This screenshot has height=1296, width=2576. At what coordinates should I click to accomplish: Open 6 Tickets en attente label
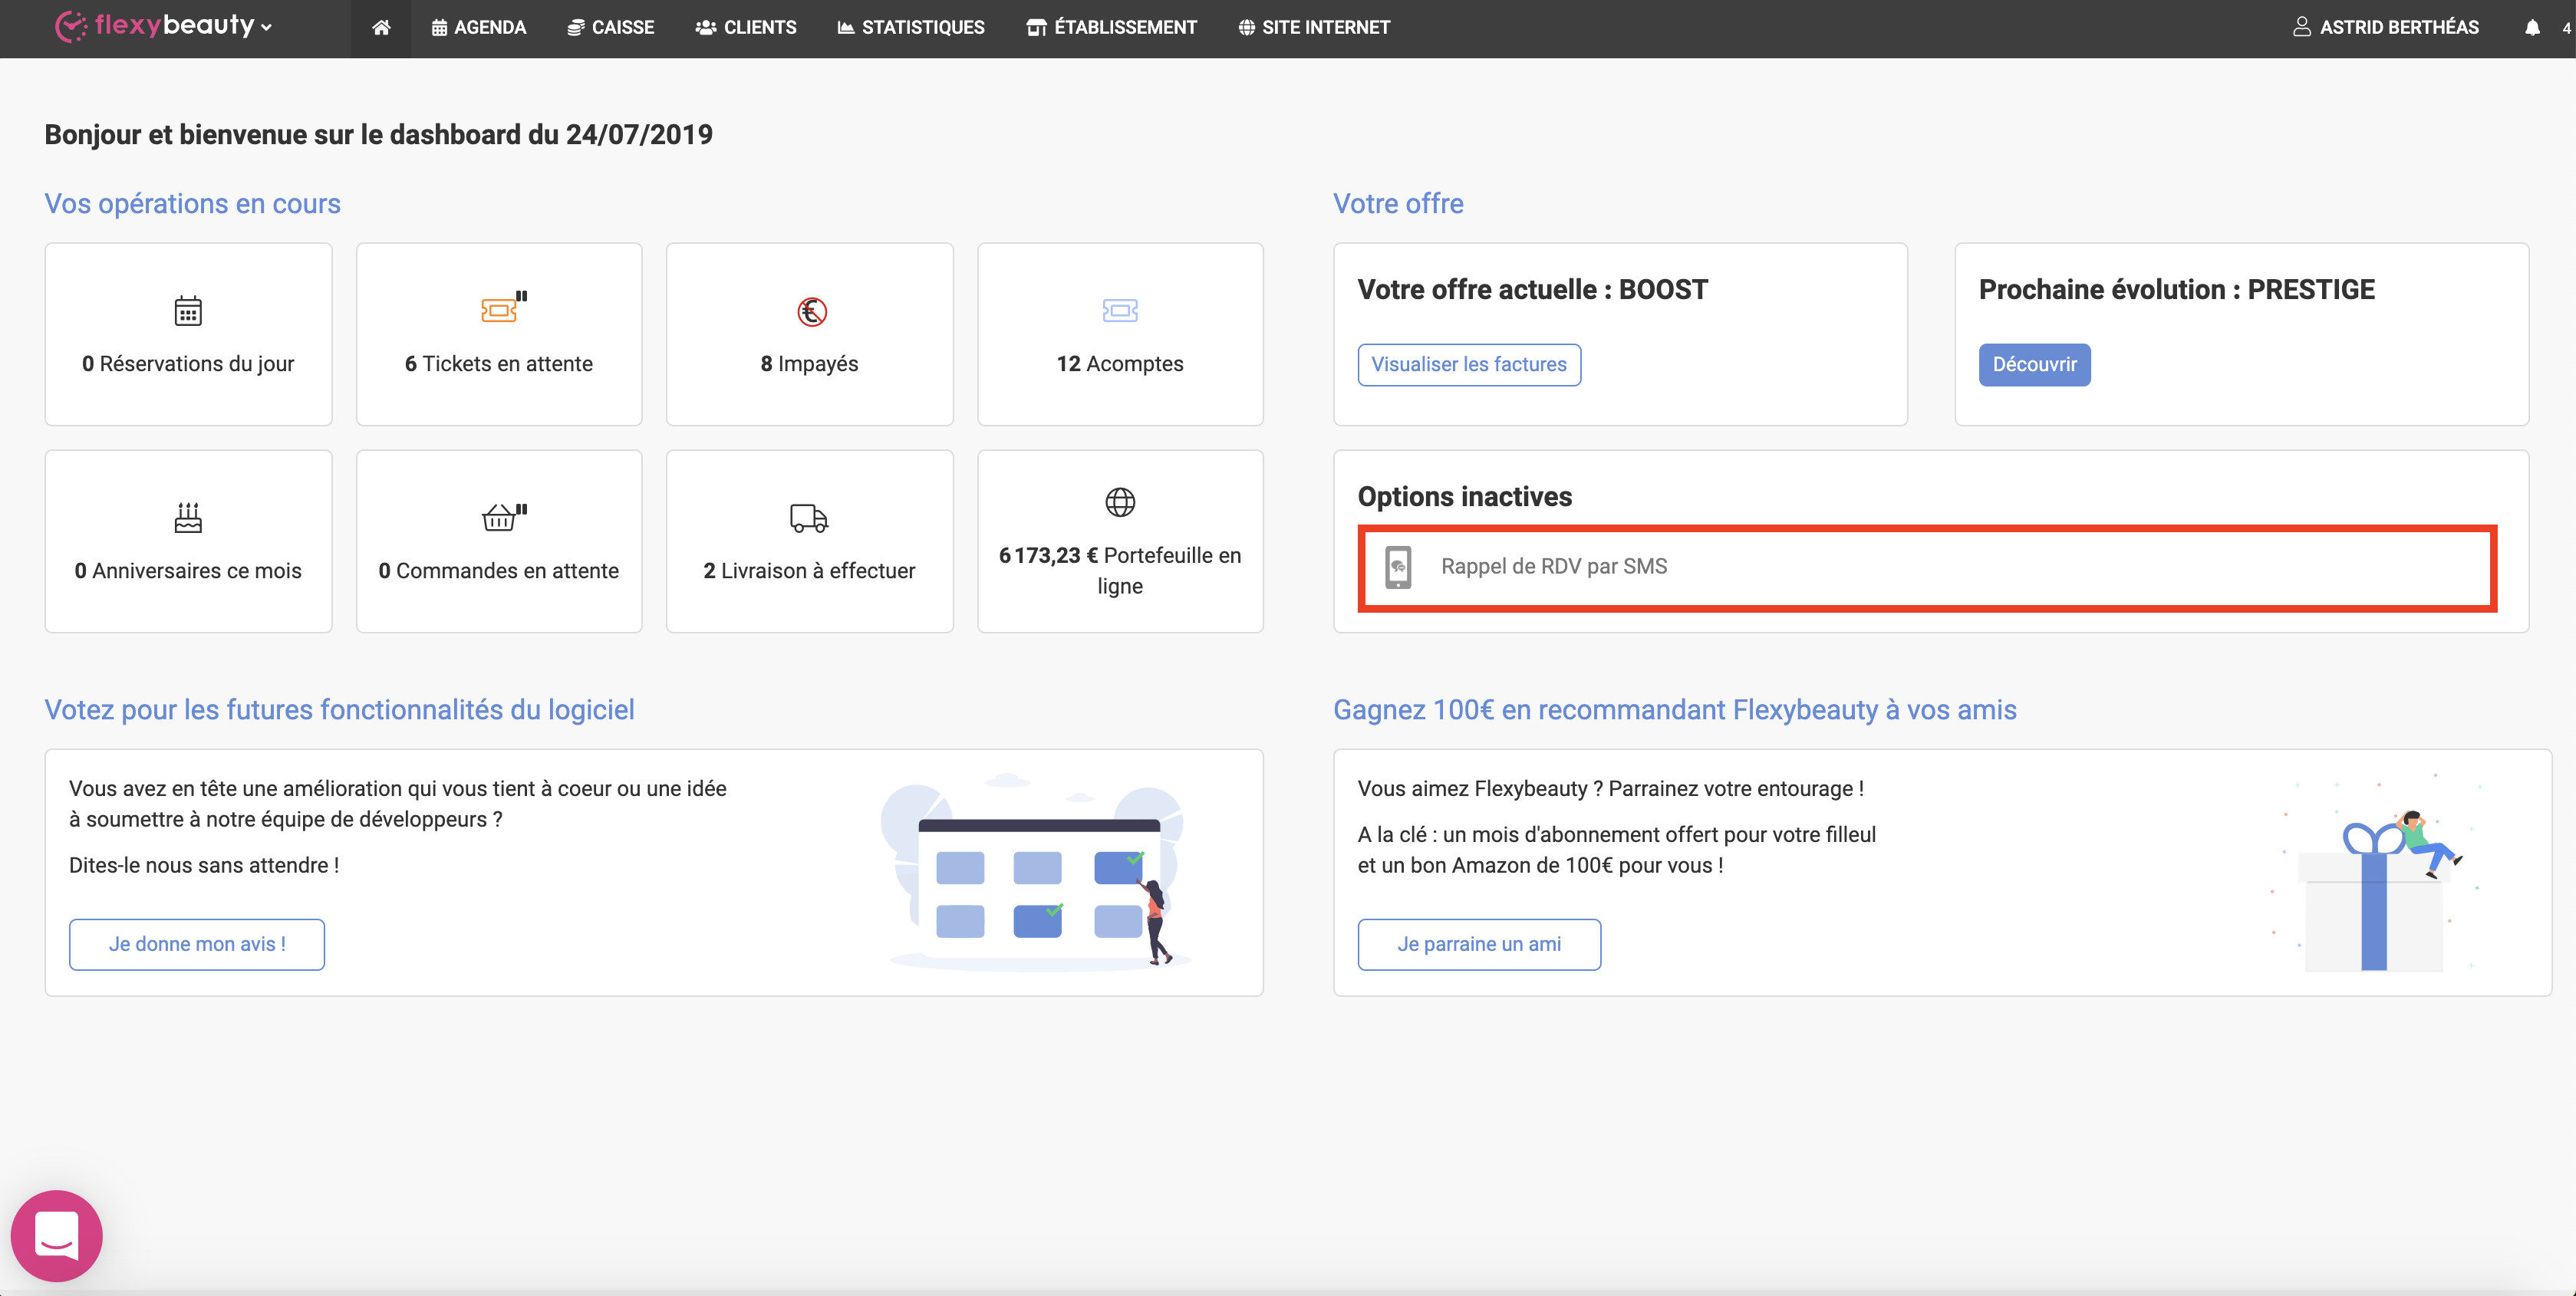pos(499,363)
